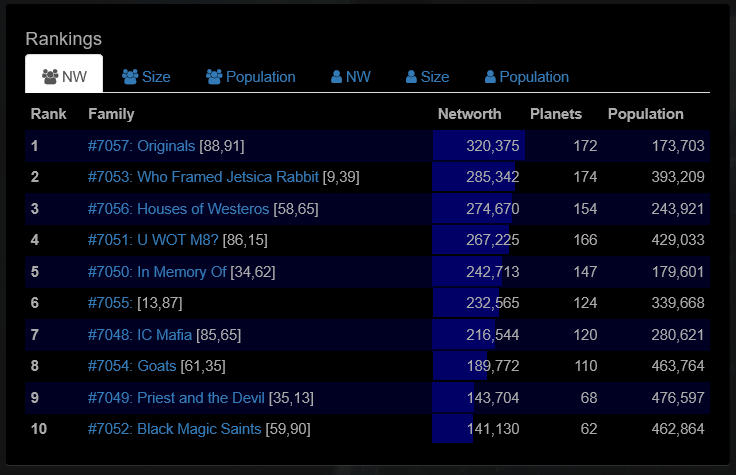
Task: Open family #7048: IC Mafia
Action: [x=140, y=335]
